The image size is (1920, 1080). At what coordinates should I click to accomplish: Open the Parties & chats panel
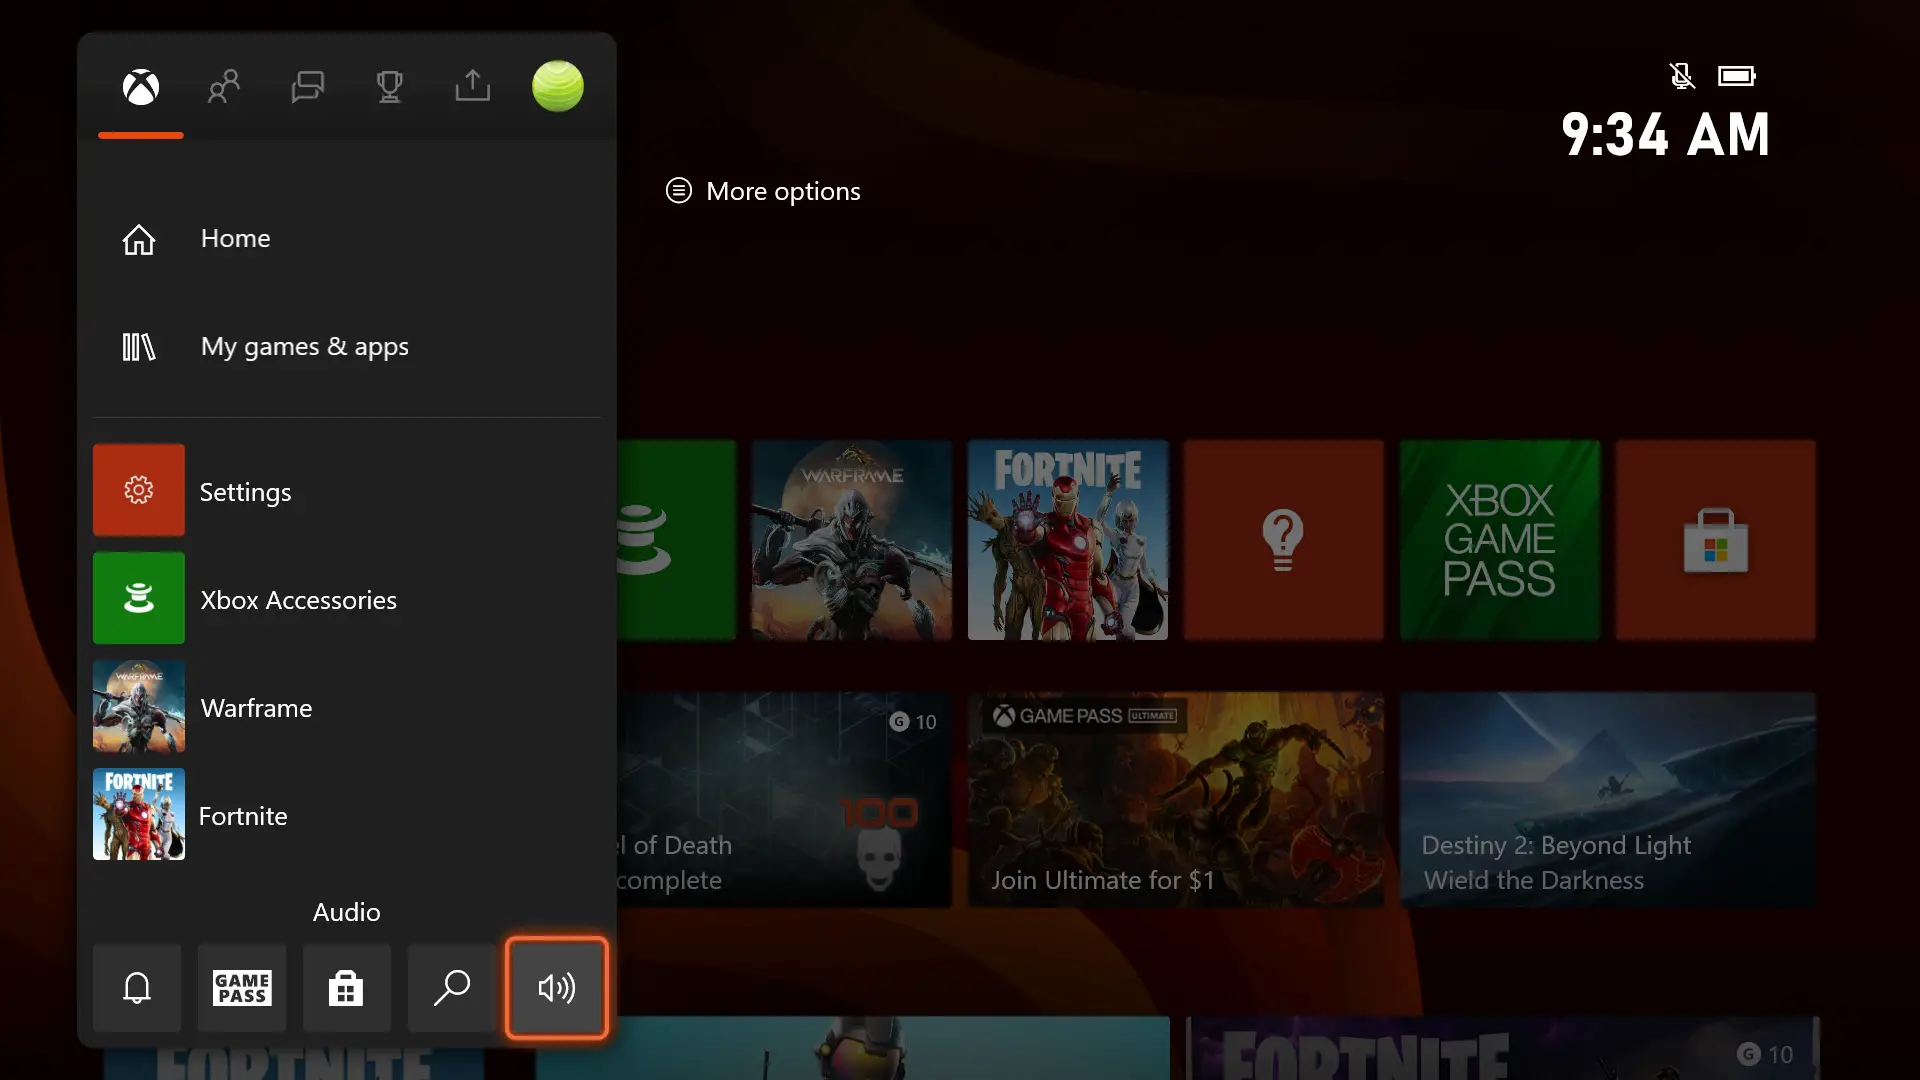(x=307, y=86)
